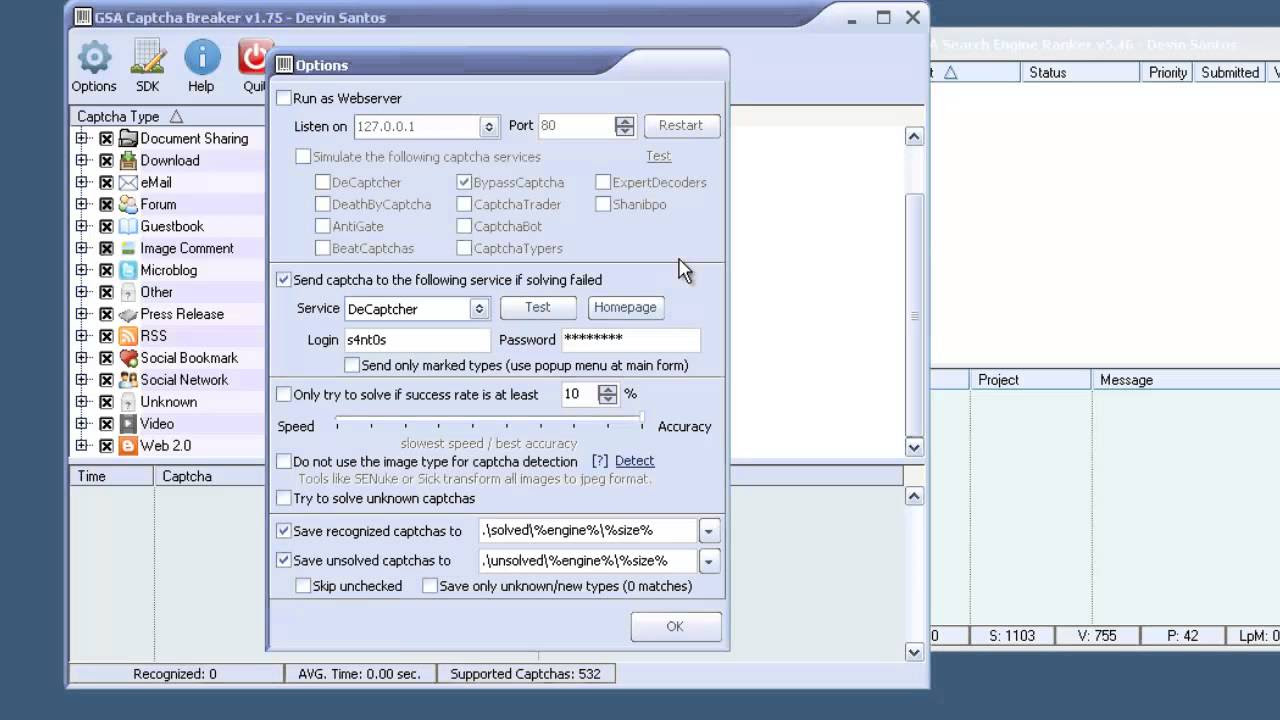Toggle Send only marked types checkbox
Viewport: 1280px width, 720px height.
pyautogui.click(x=352, y=365)
